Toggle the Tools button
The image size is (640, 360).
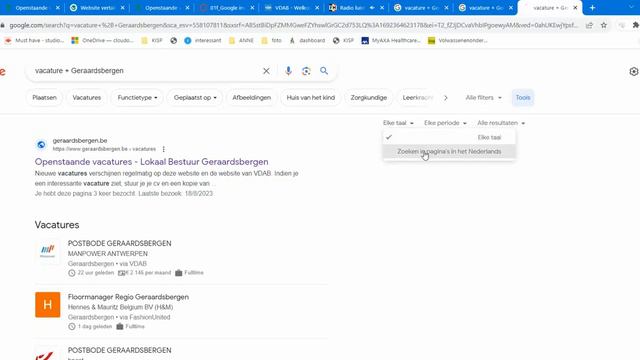tap(523, 98)
